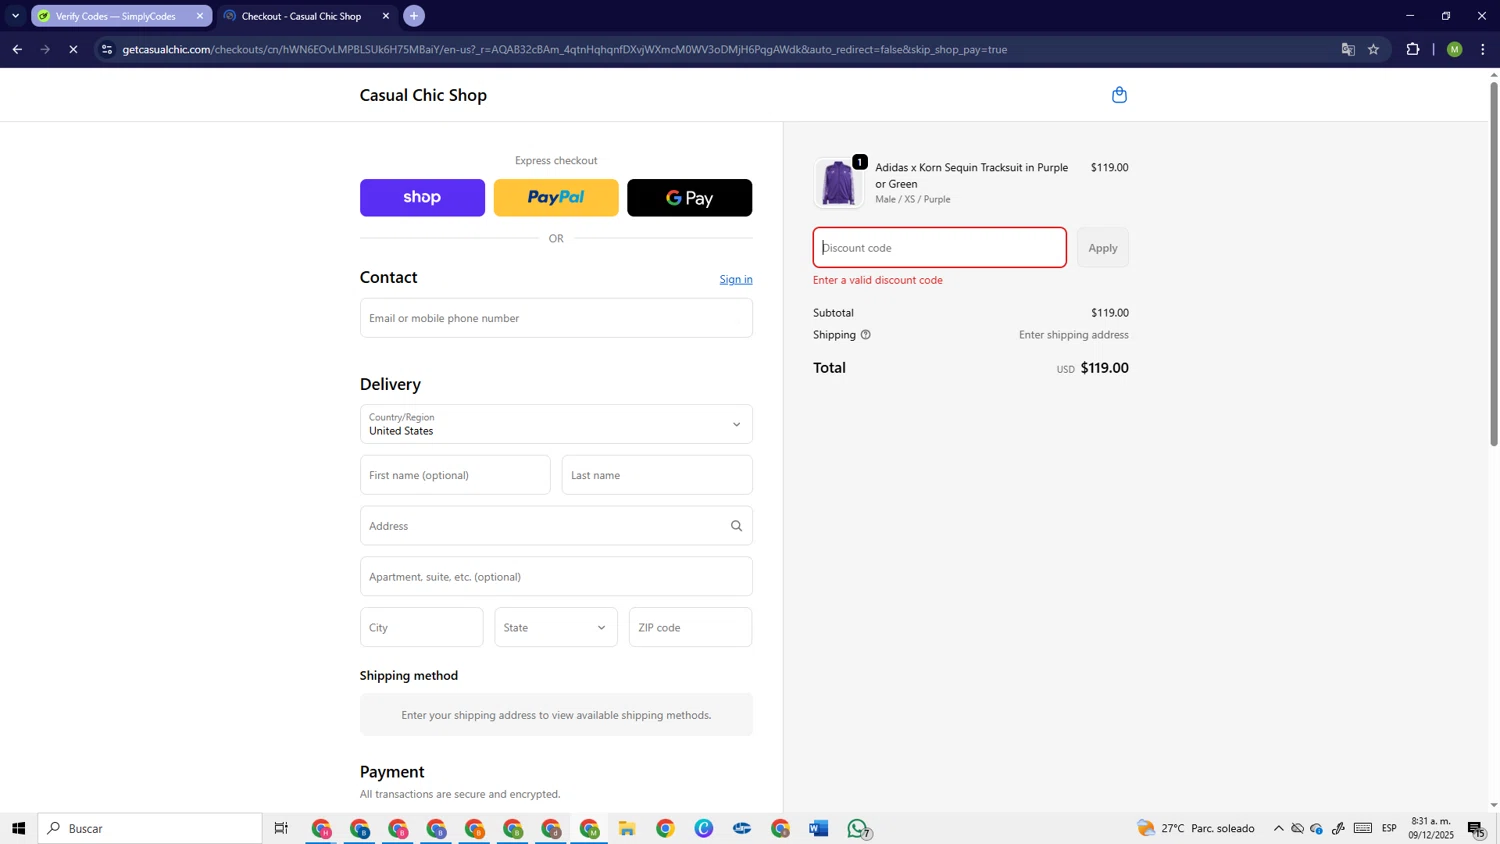
Task: Click the browser URL address bar
Action: click(720, 49)
